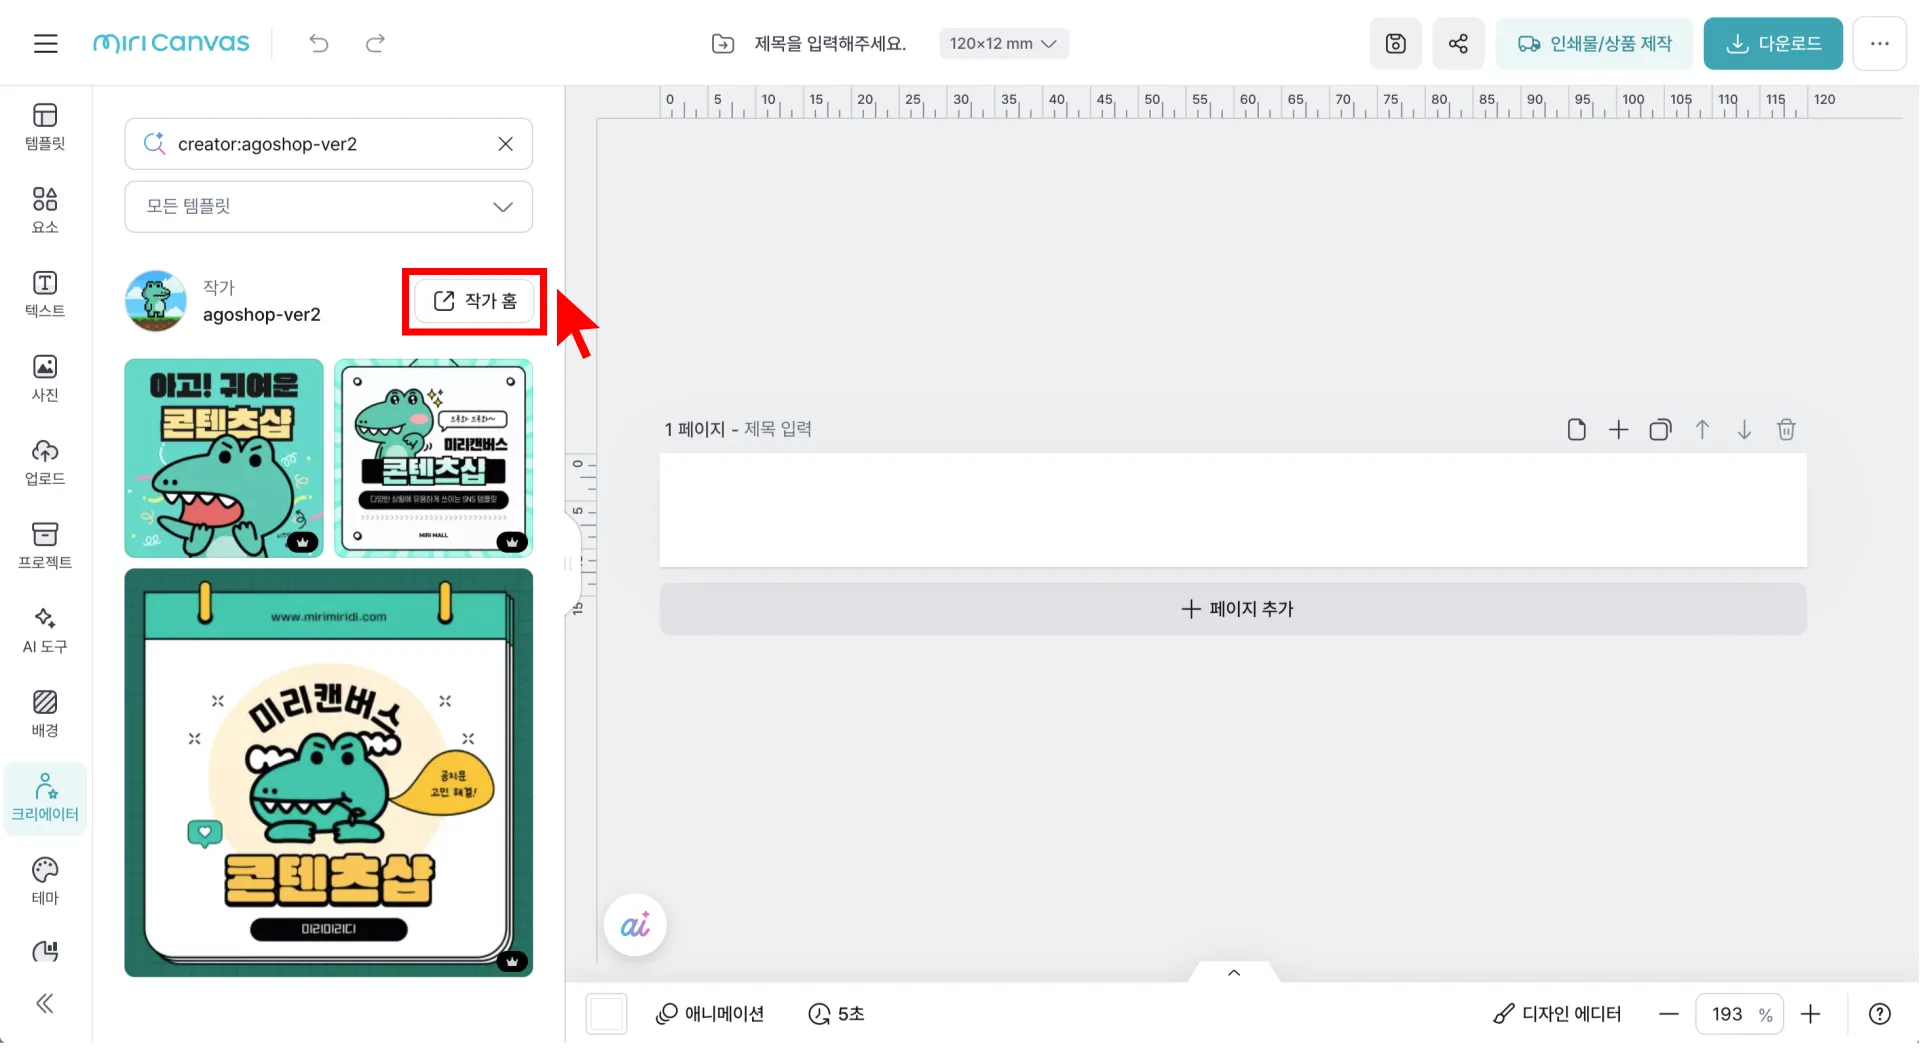Click the 다운로드 button
This screenshot has height=1050, width=1920.
[1772, 43]
